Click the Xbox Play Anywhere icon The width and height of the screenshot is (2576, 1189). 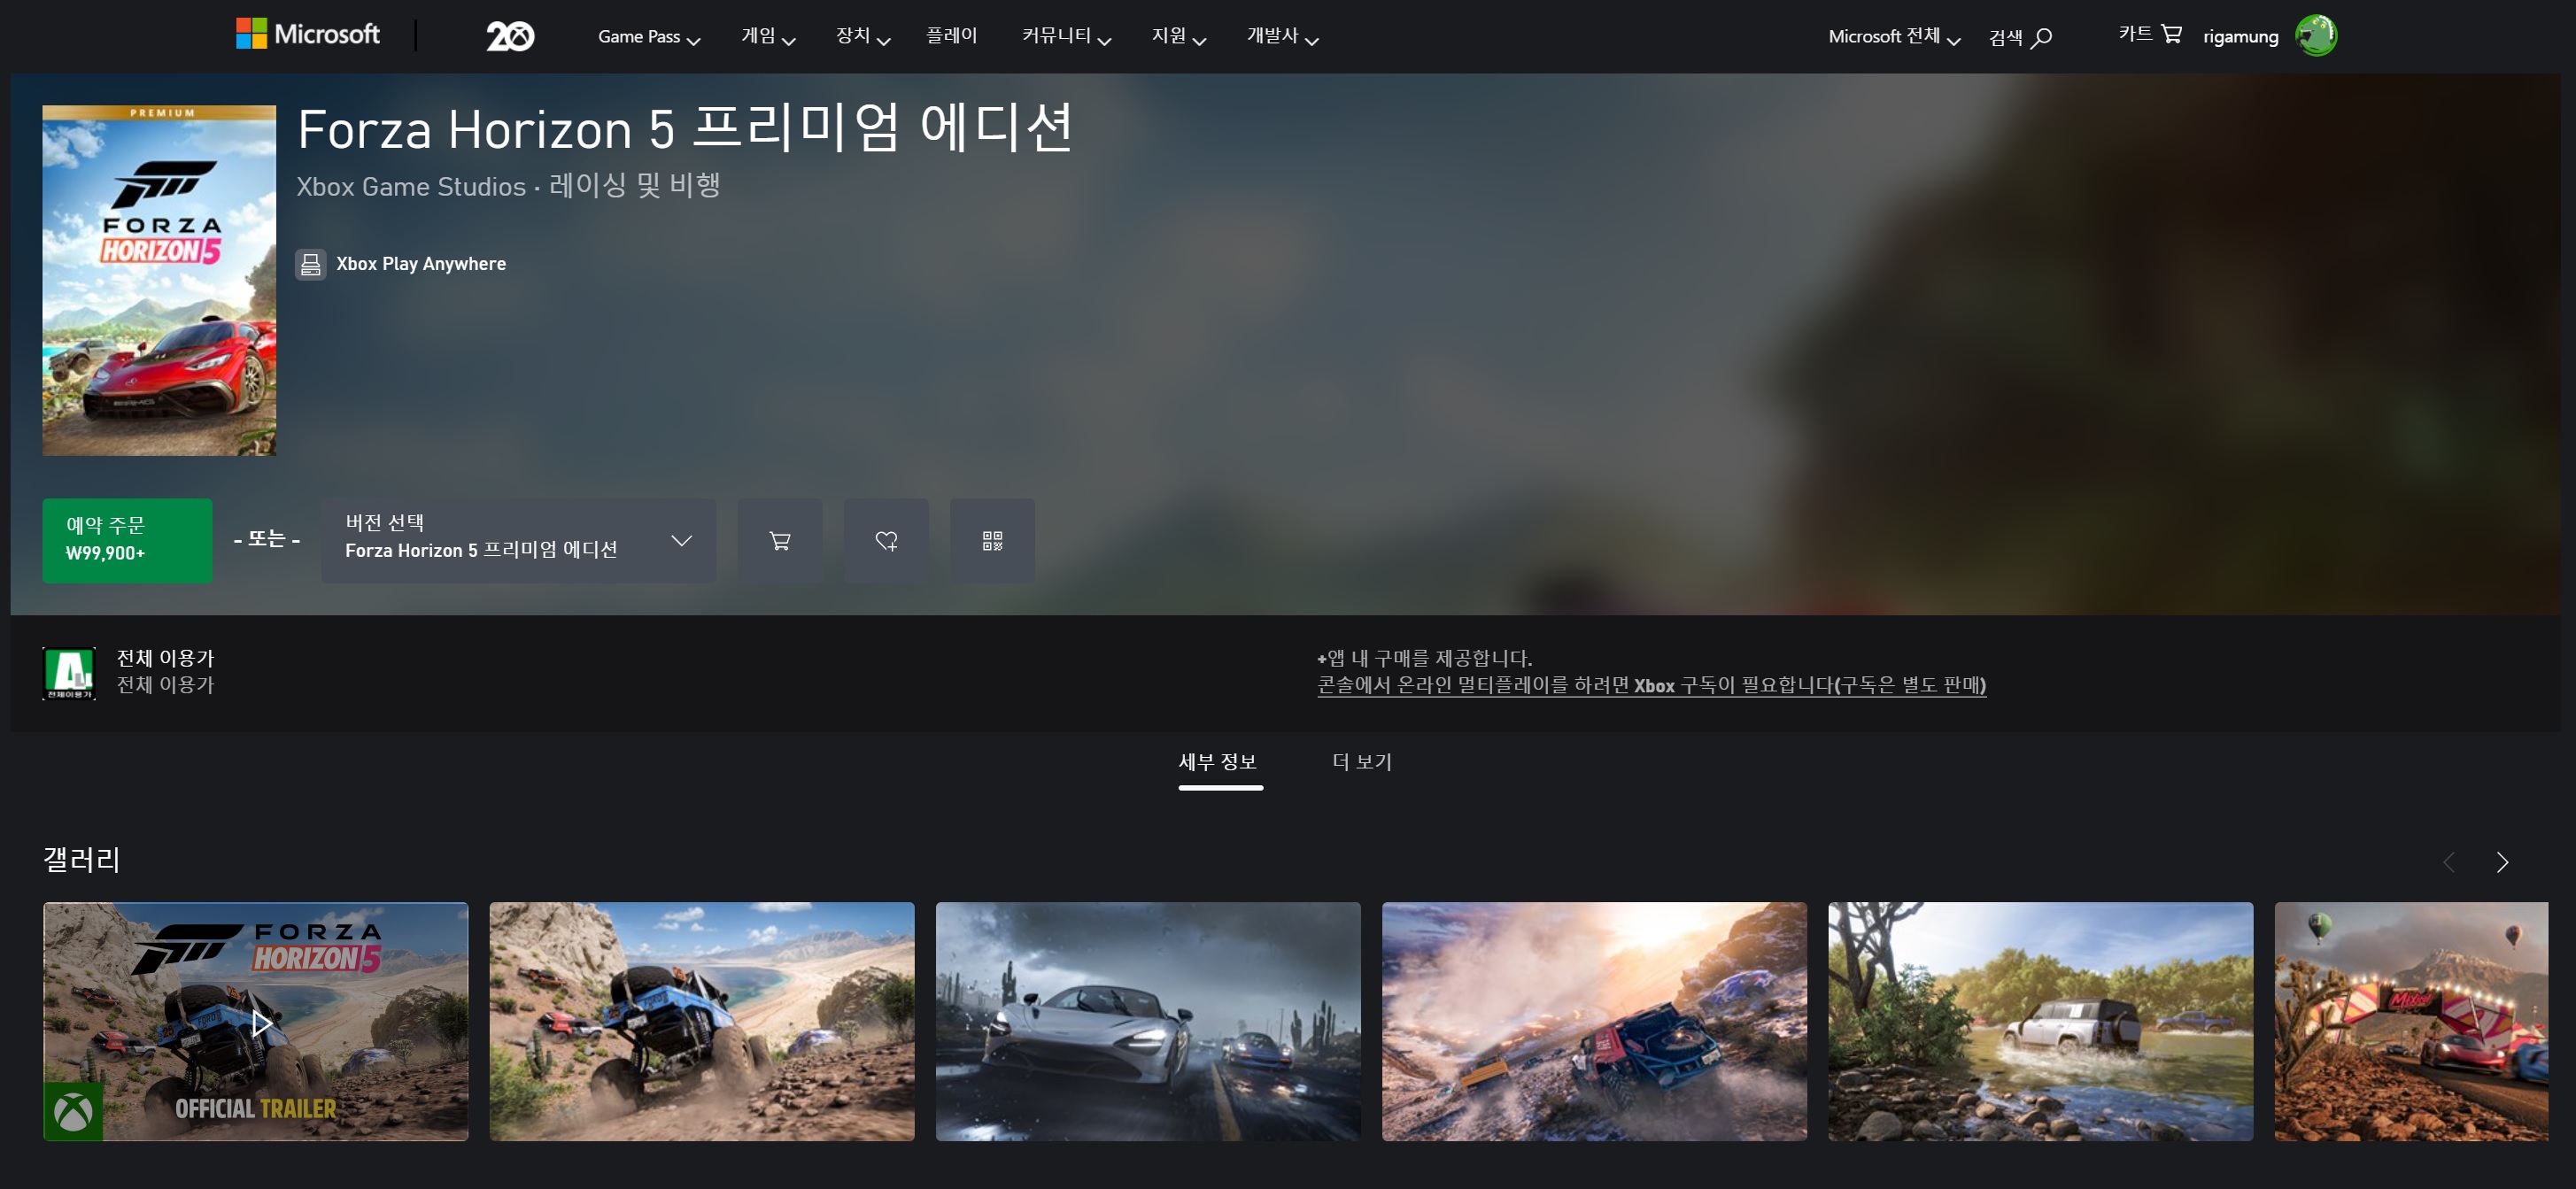pyautogui.click(x=311, y=264)
